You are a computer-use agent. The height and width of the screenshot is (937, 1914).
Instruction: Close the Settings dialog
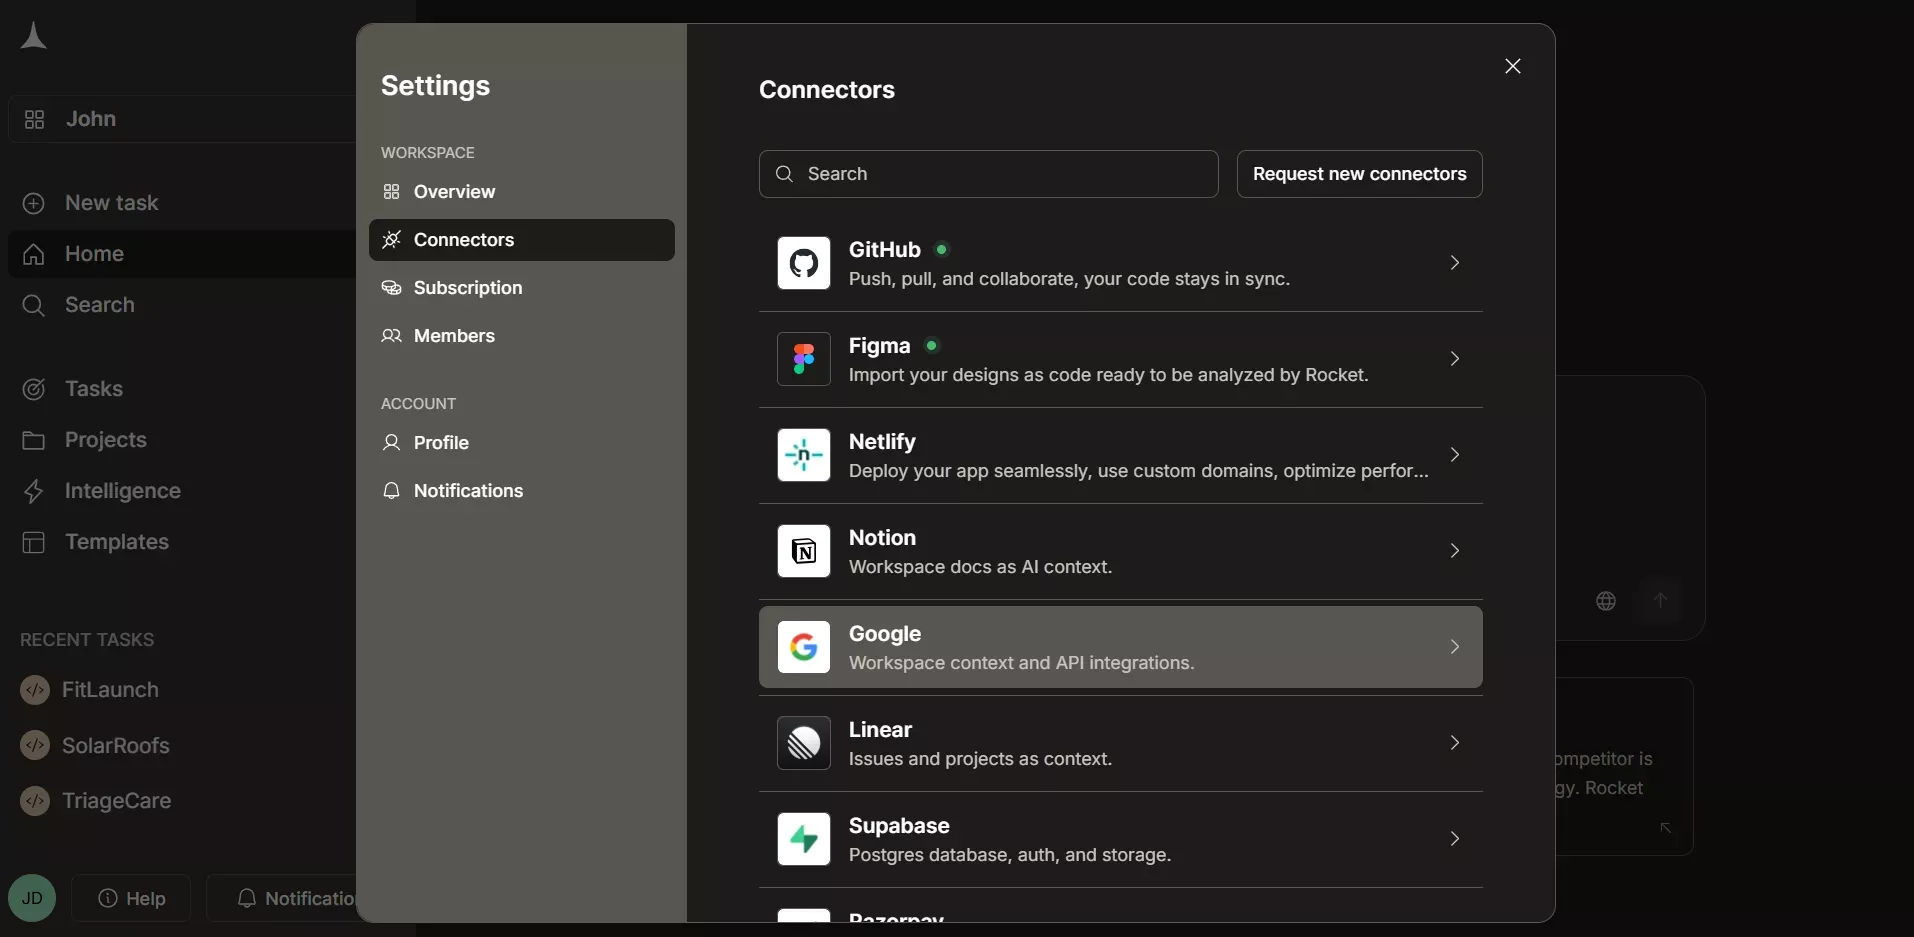(x=1513, y=66)
